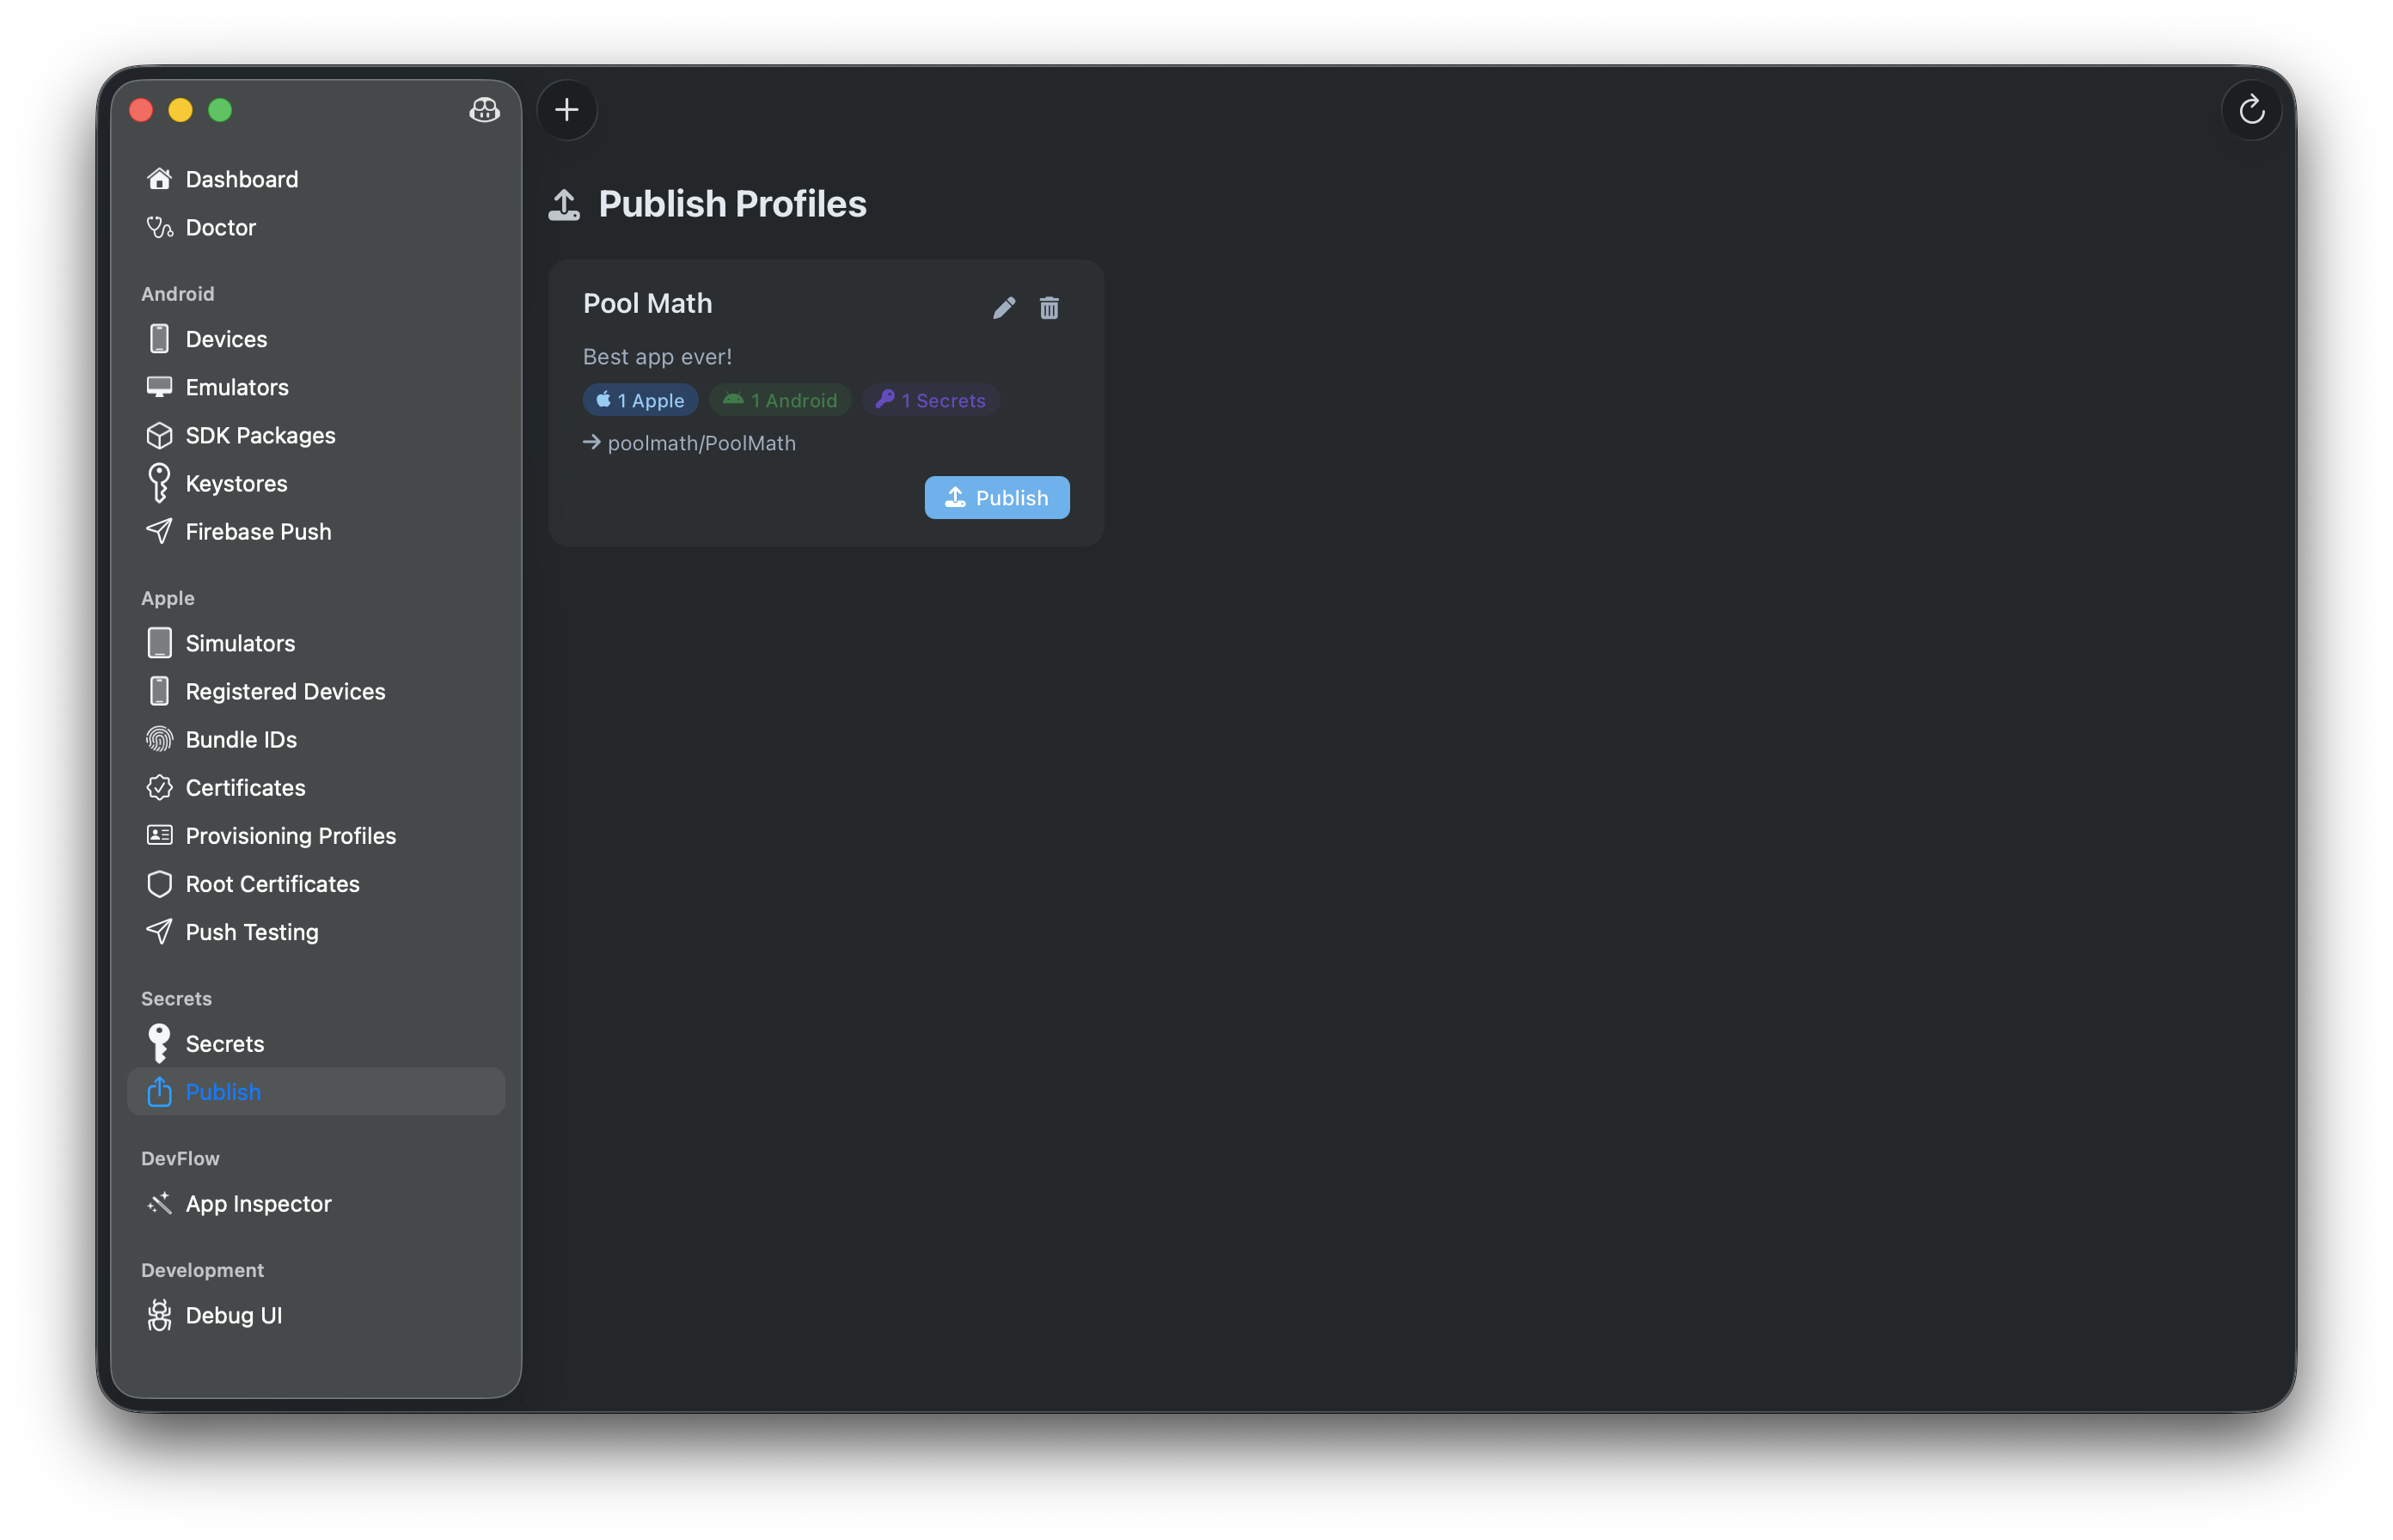
Task: Open the poolmath/PoolMath repository link
Action: [x=701, y=443]
